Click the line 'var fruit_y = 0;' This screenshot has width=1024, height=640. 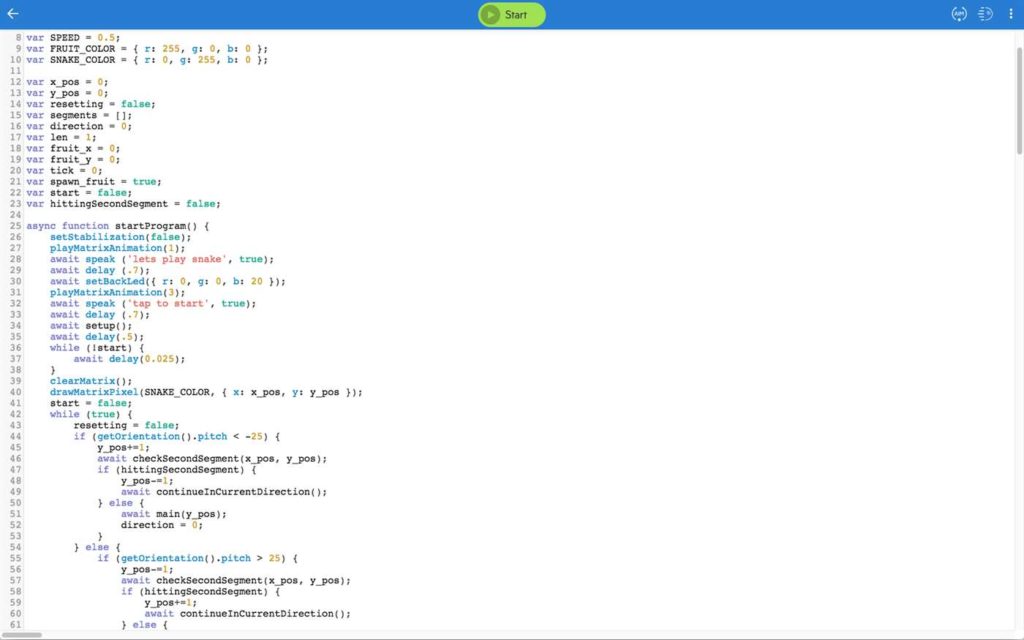tap(73, 160)
